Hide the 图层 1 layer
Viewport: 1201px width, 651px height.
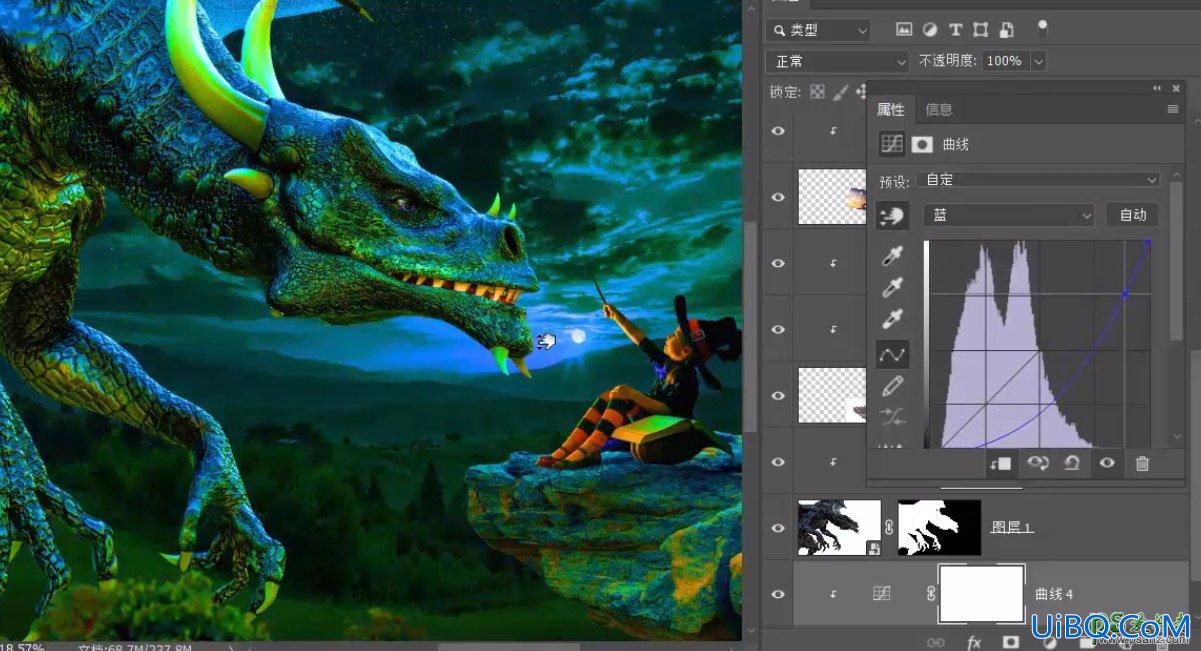click(778, 528)
